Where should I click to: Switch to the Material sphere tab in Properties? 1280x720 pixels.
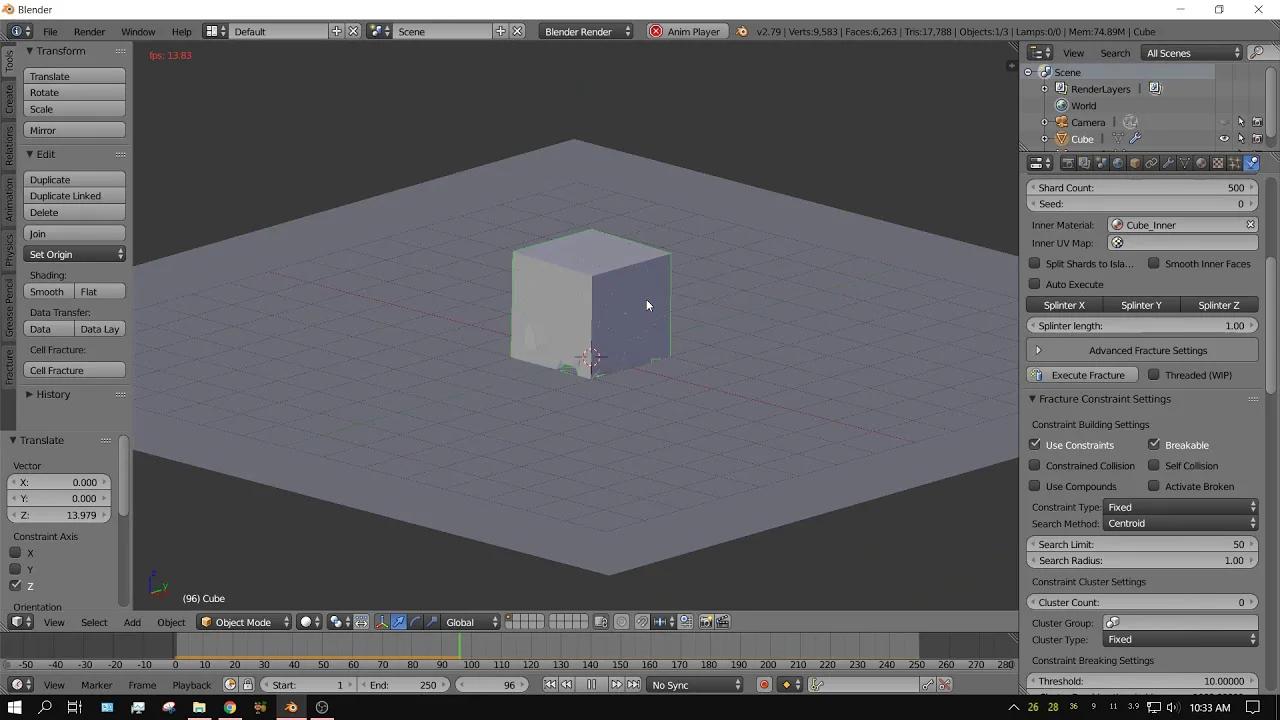(1200, 163)
